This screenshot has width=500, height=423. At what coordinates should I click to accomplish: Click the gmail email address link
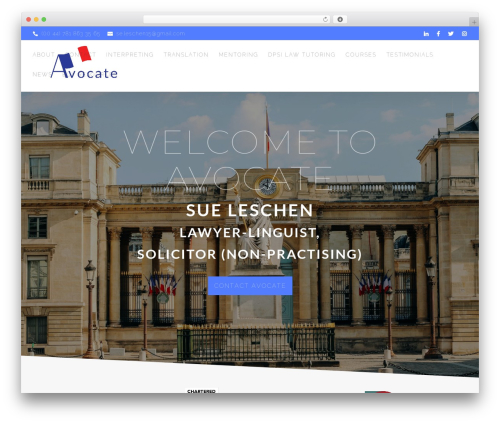point(150,34)
